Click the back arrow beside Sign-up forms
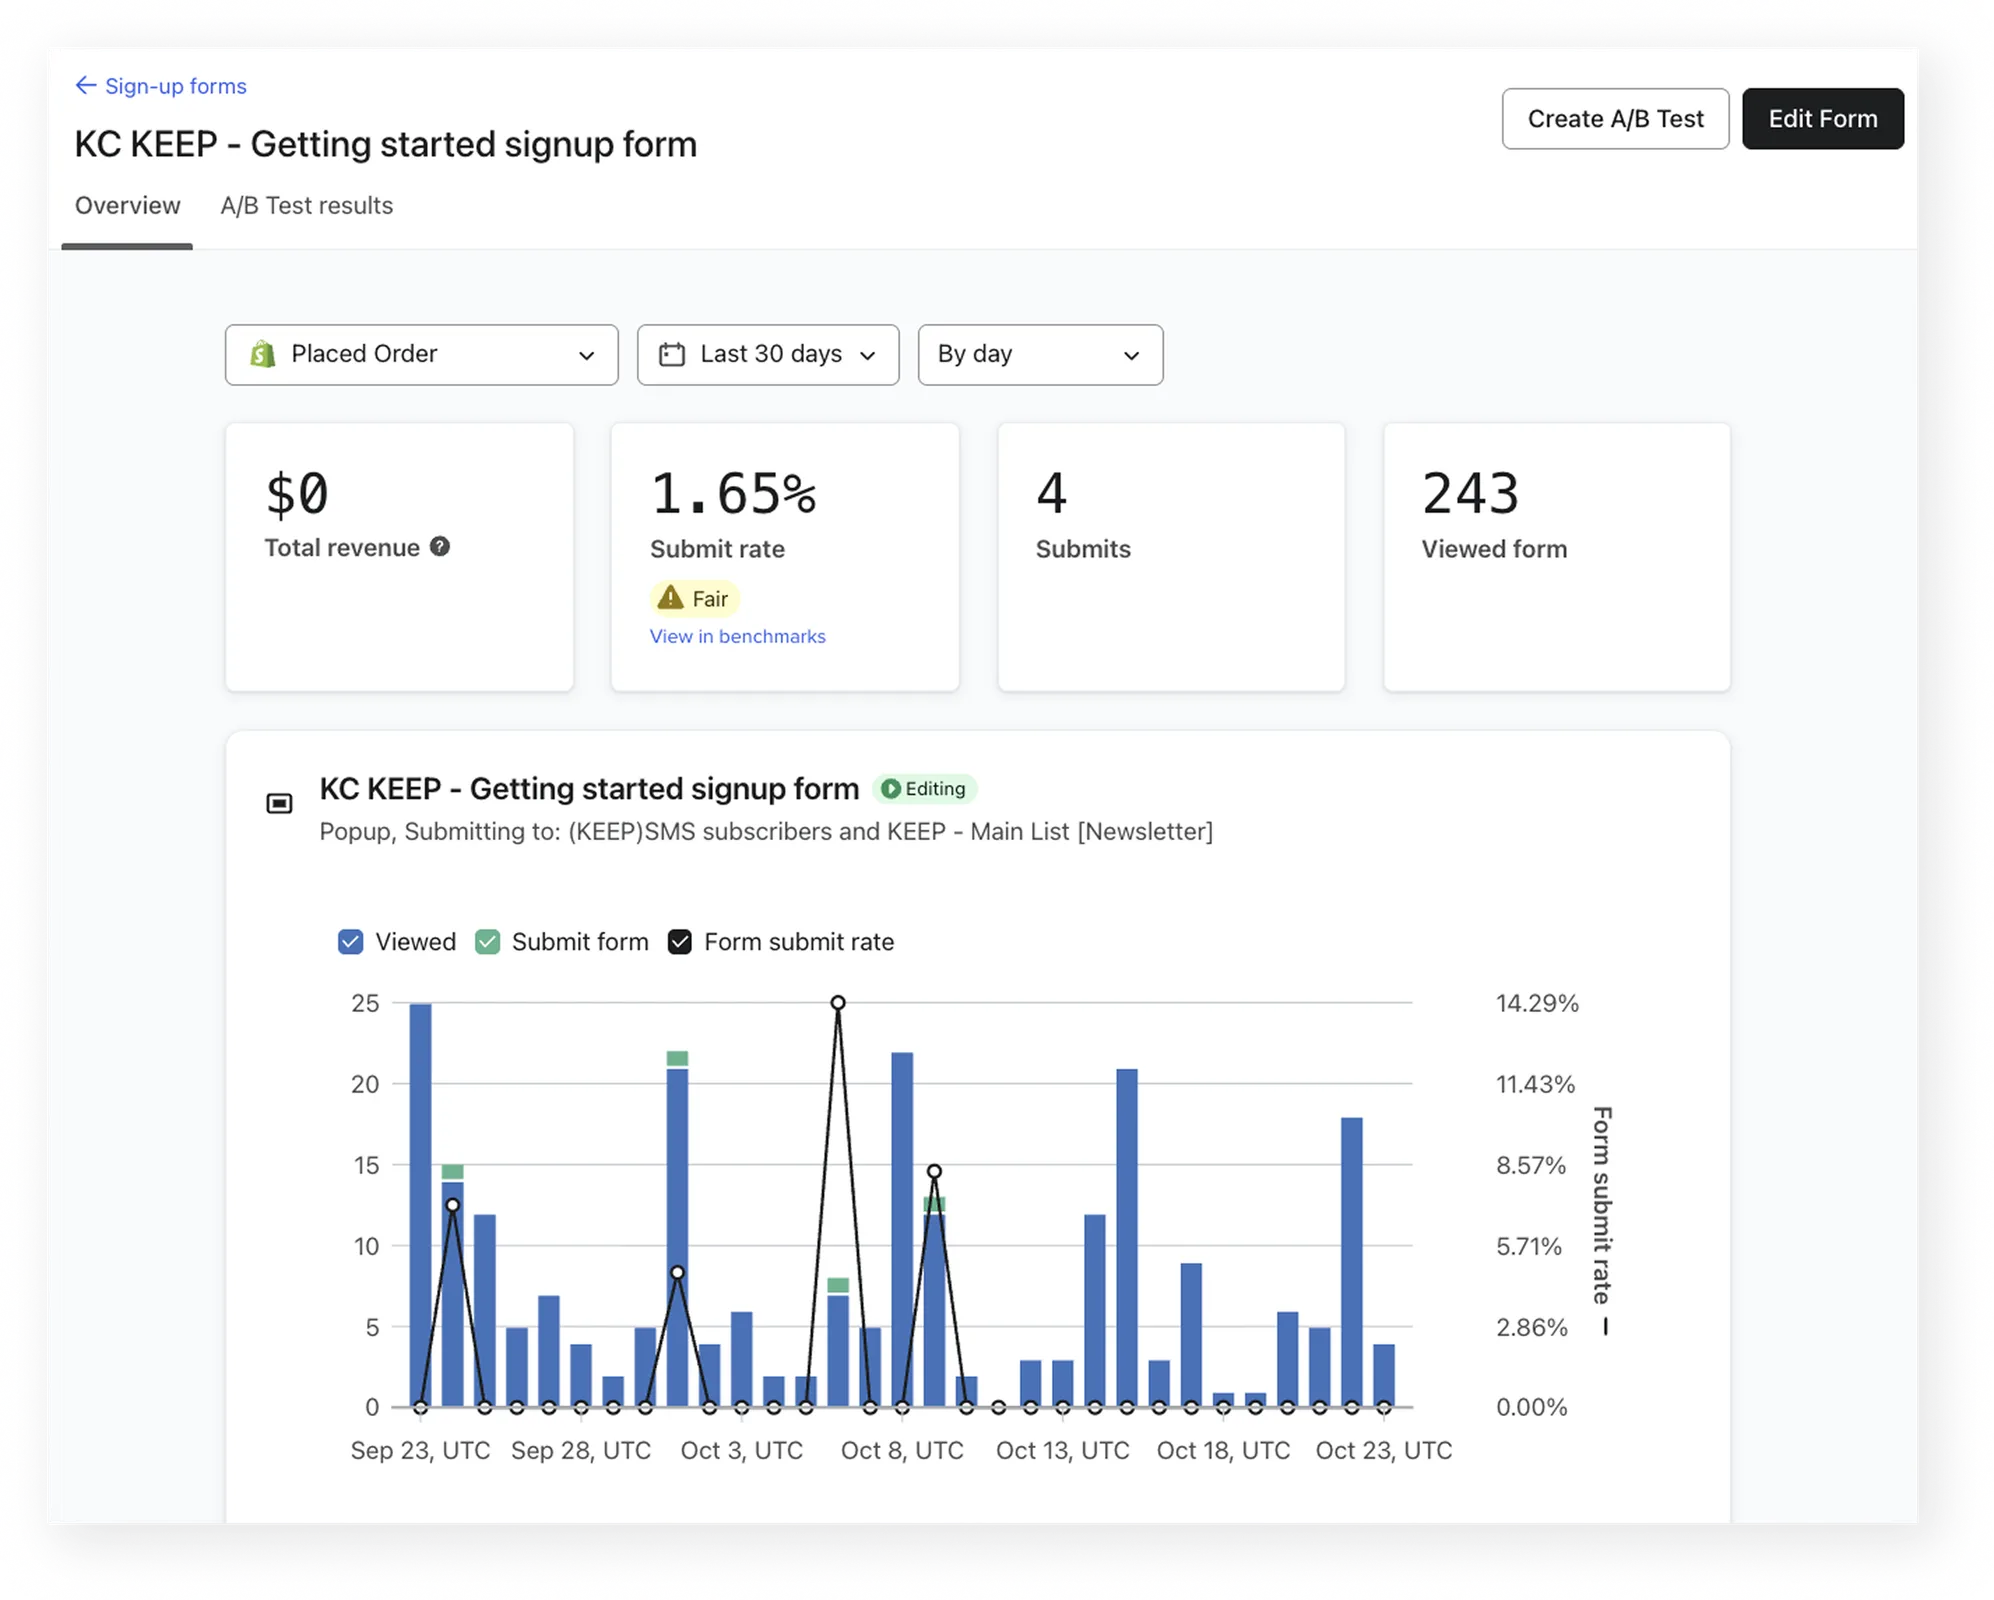 (x=86, y=86)
